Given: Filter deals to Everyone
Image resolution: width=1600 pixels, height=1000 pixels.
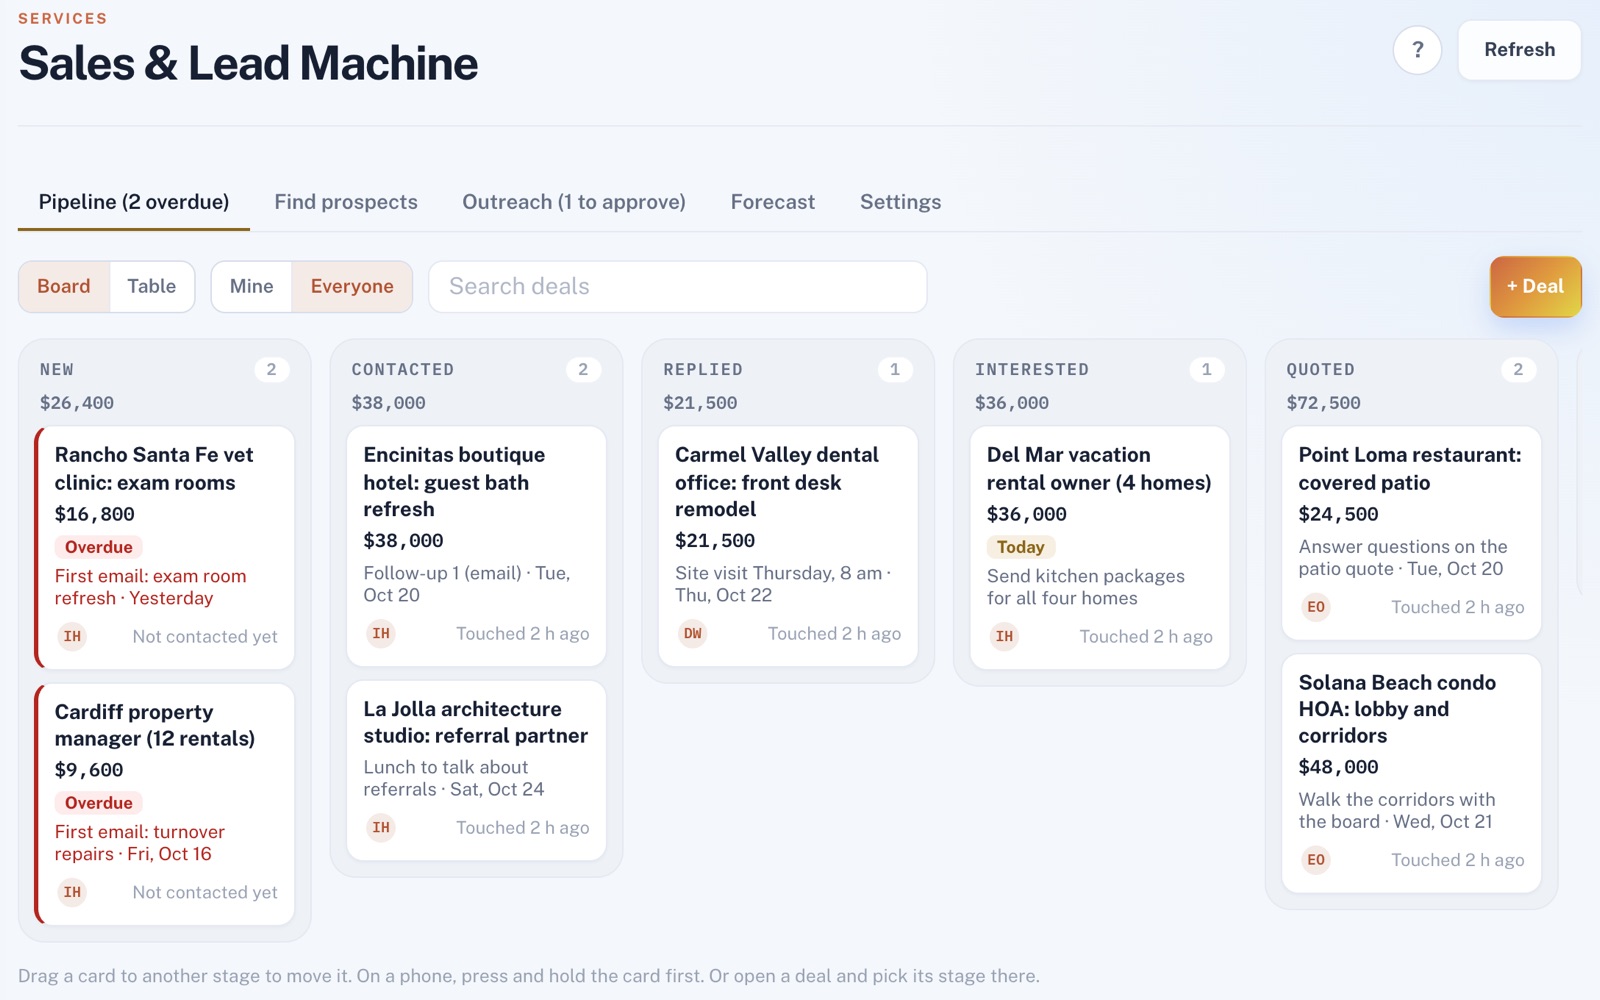Looking at the screenshot, I should [352, 286].
